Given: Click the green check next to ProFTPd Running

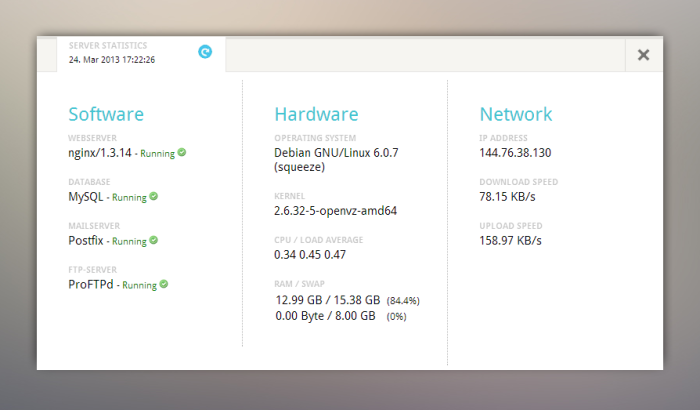Looking at the screenshot, I should 164,284.
